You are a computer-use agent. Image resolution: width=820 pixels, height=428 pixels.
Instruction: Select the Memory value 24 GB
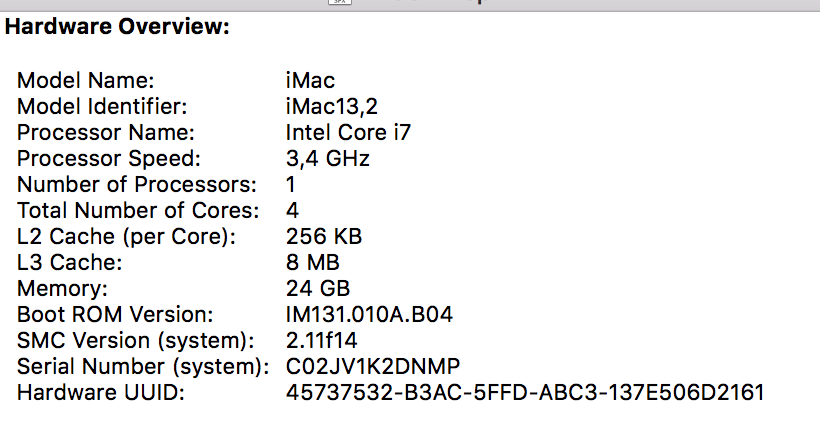318,288
